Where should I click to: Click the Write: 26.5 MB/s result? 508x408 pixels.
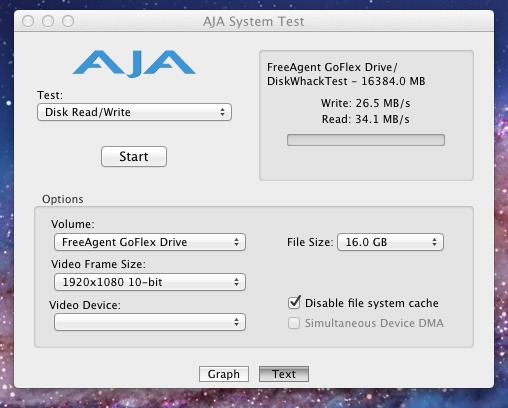[x=366, y=103]
